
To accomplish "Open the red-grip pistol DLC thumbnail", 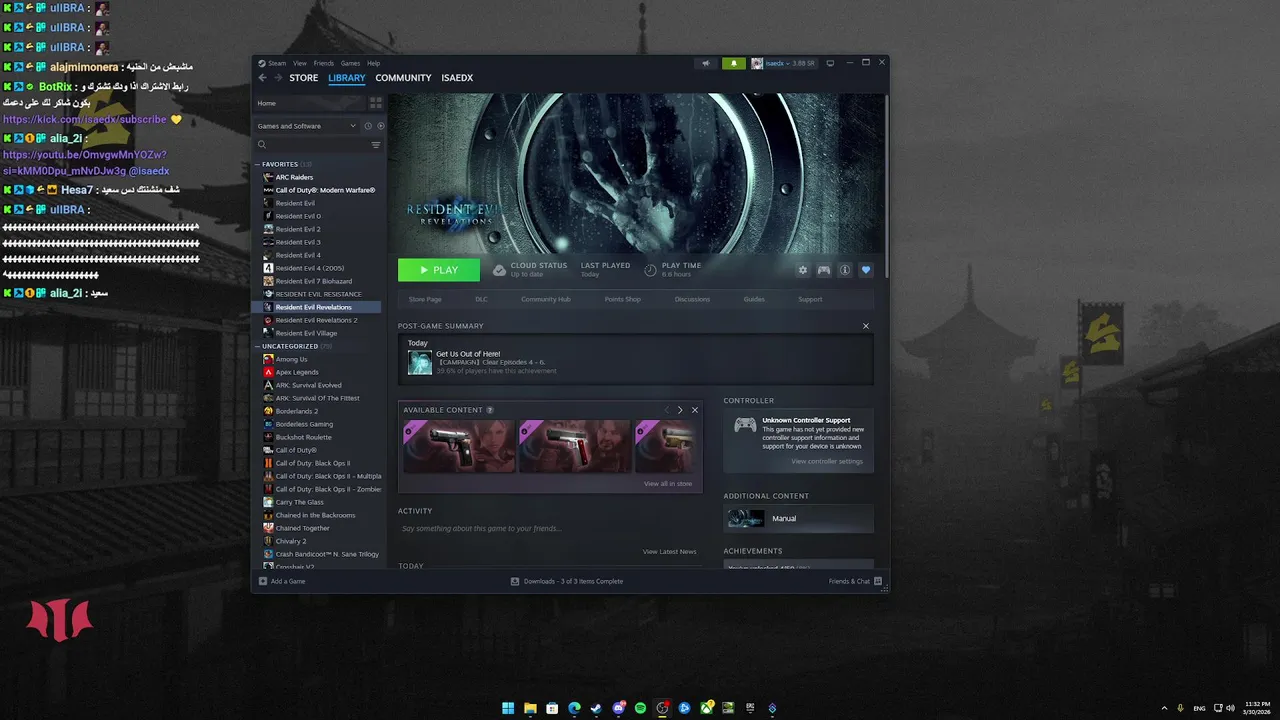I will [x=575, y=446].
